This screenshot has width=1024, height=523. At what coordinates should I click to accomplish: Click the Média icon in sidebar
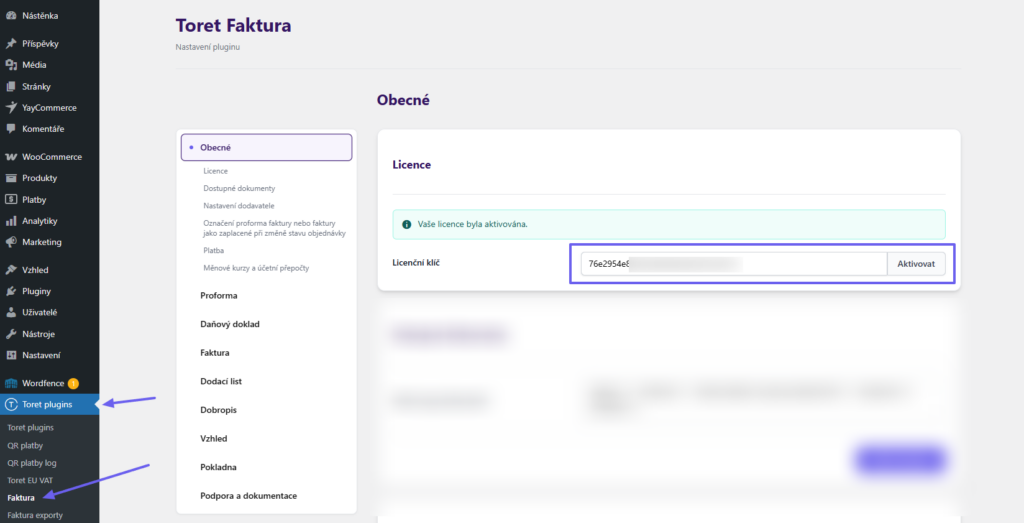(x=10, y=65)
